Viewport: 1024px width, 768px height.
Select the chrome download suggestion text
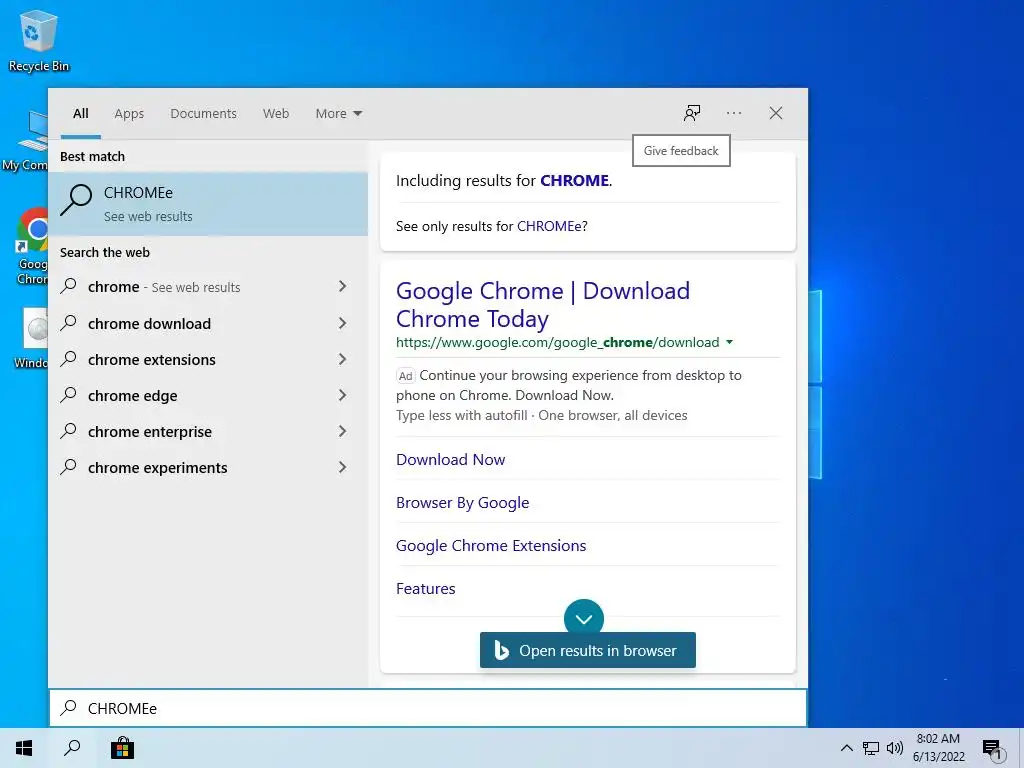[x=149, y=323]
